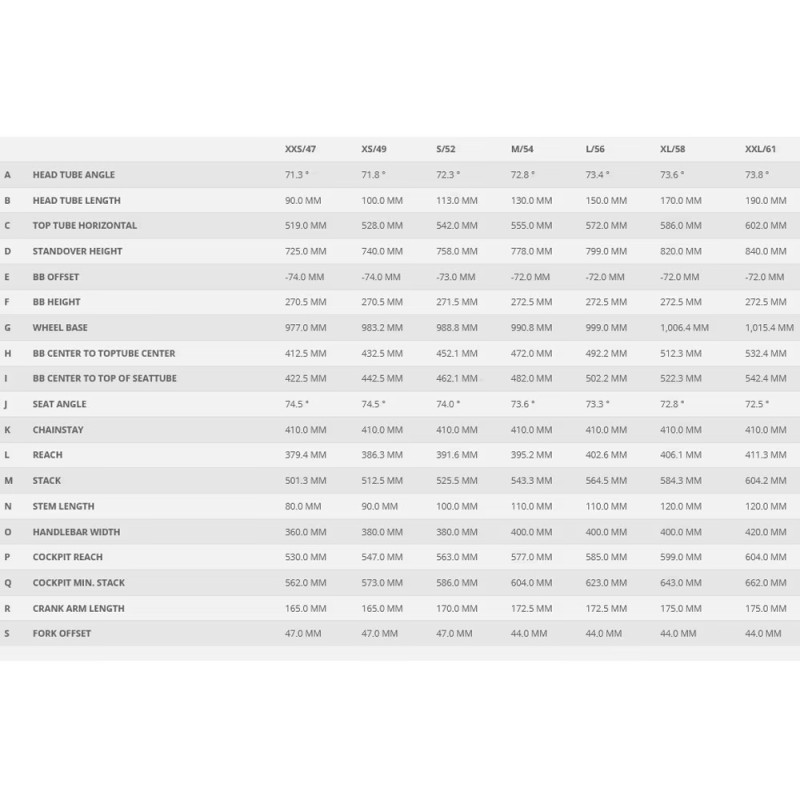Image resolution: width=800 pixels, height=800 pixels.
Task: Click the XXL/61 size column header
Action: (760, 149)
